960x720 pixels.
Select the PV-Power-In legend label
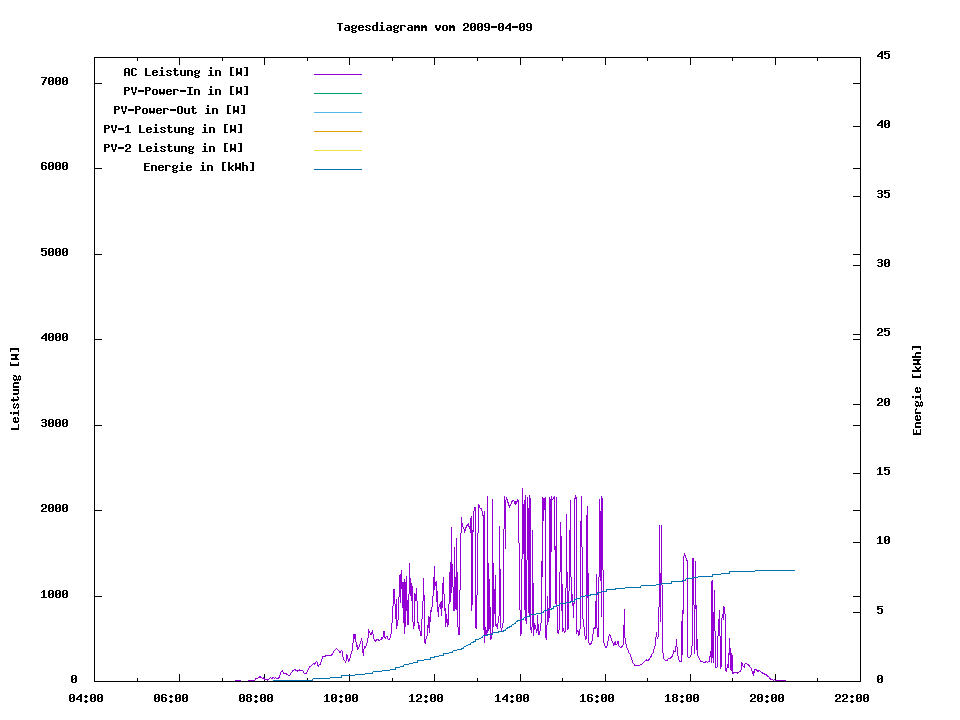(x=186, y=91)
